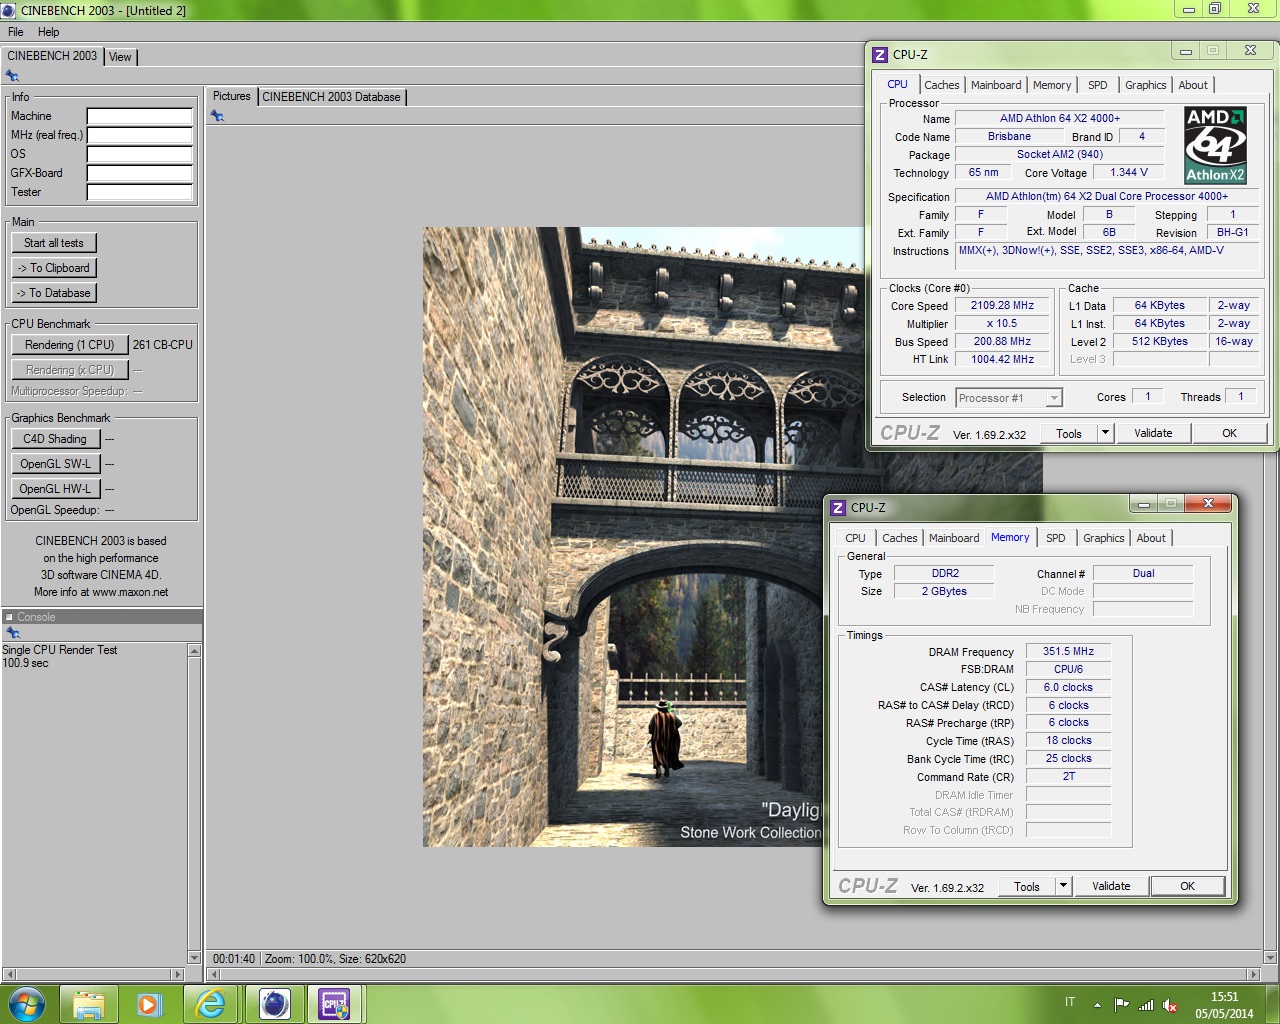This screenshot has height=1024, width=1280.
Task: Click To Clipboard button
Action: (54, 268)
